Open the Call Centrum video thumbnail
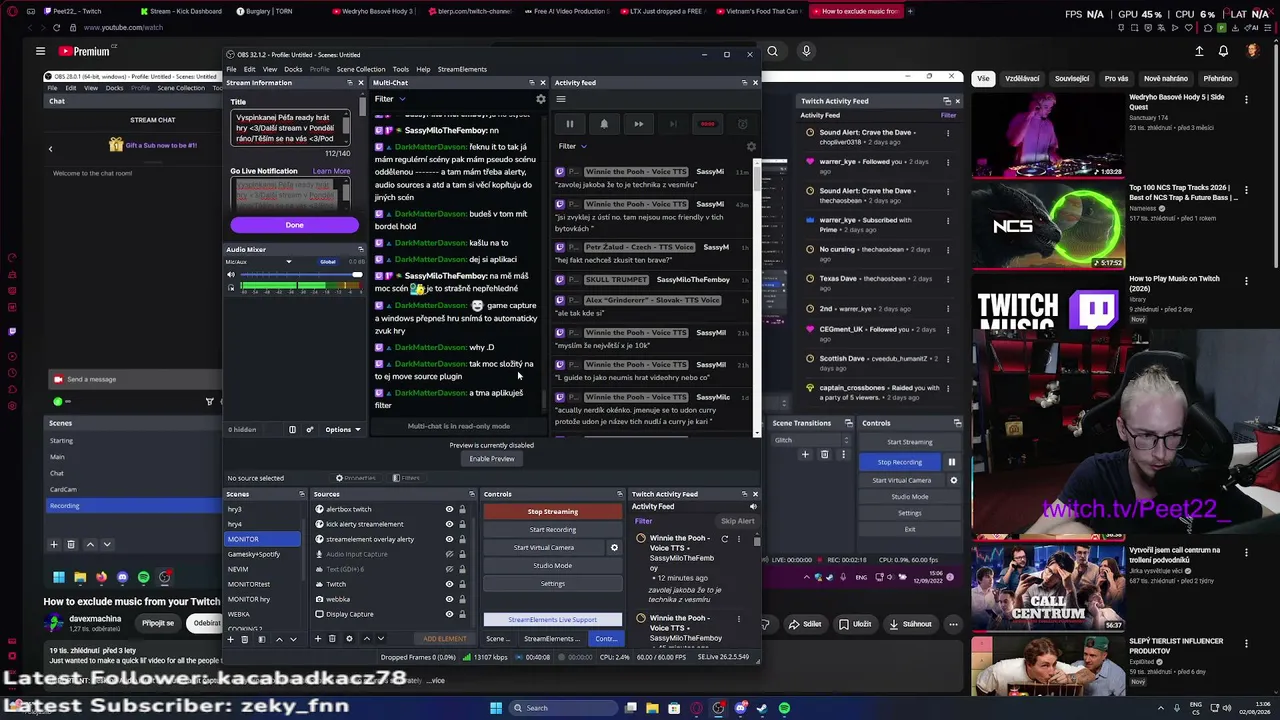 (x=1048, y=589)
